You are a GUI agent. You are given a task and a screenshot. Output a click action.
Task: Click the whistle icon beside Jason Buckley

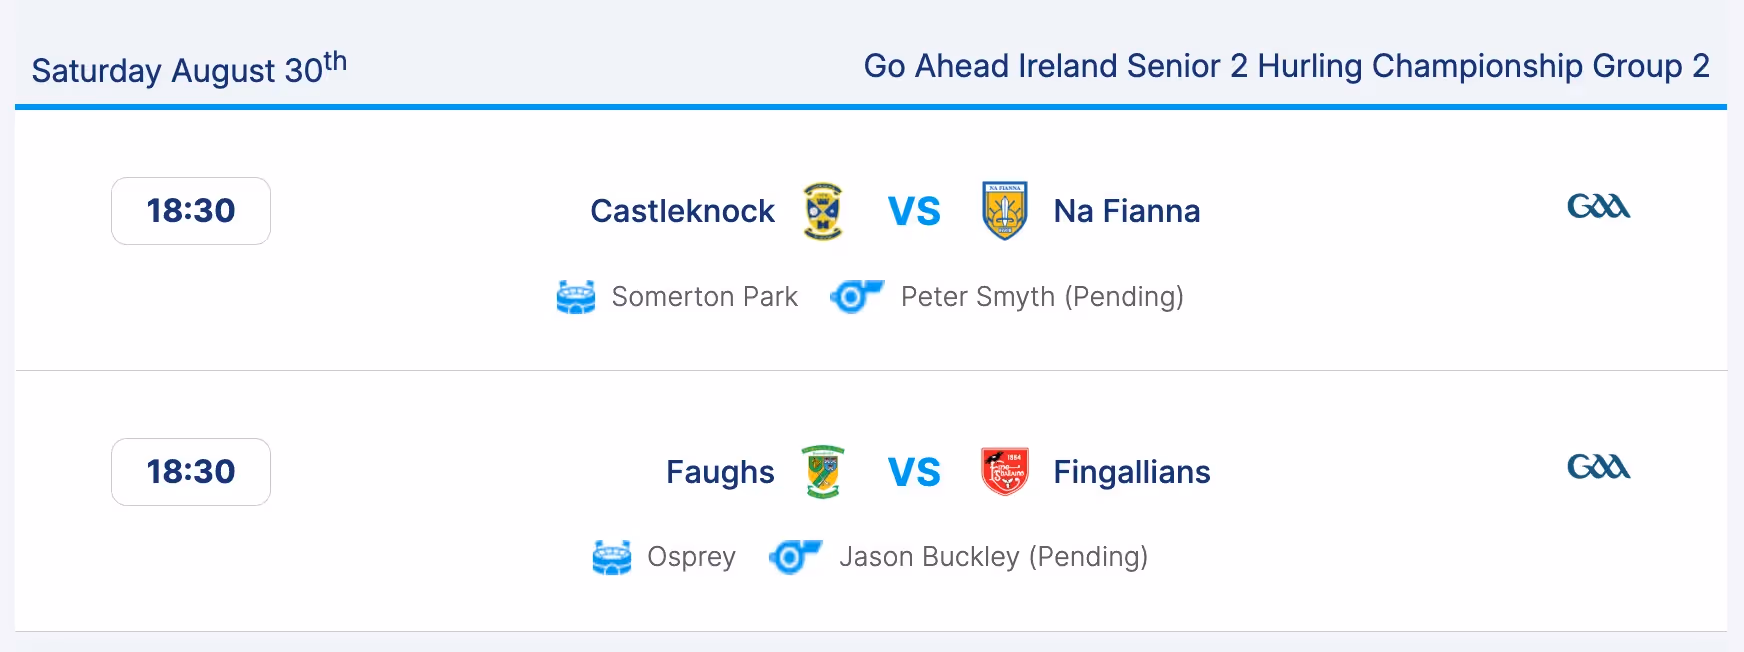[x=795, y=557]
